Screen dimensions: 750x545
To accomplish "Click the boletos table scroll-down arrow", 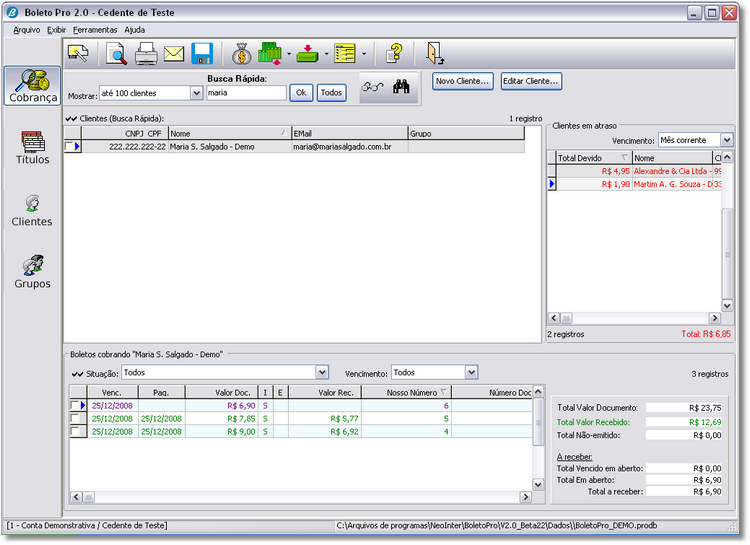I will coord(538,485).
